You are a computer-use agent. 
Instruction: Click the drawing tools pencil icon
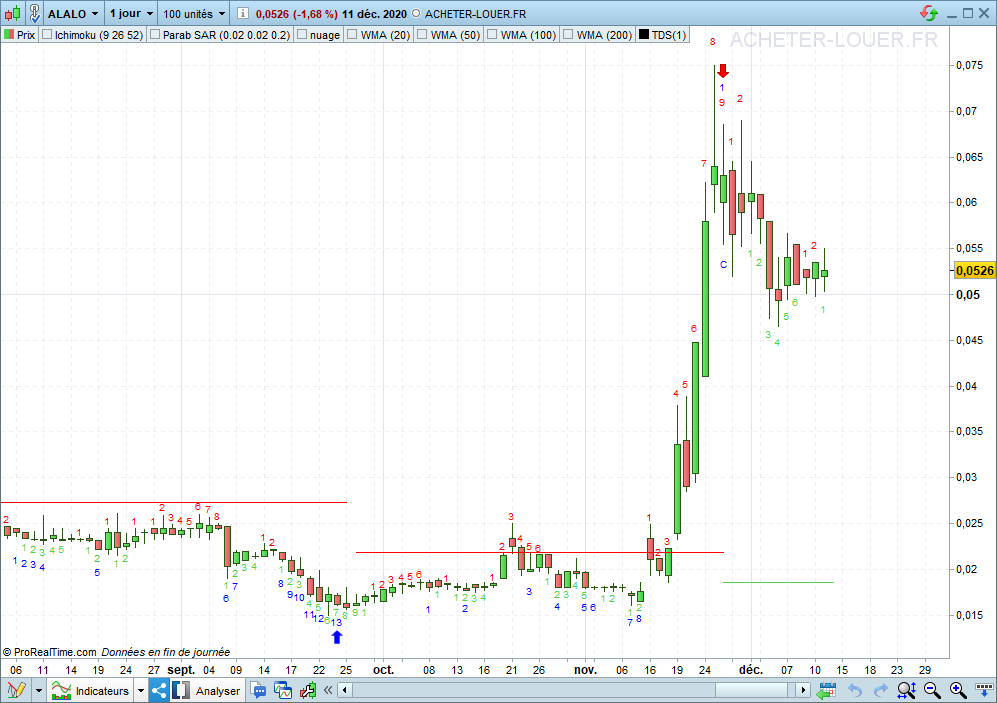[16, 690]
